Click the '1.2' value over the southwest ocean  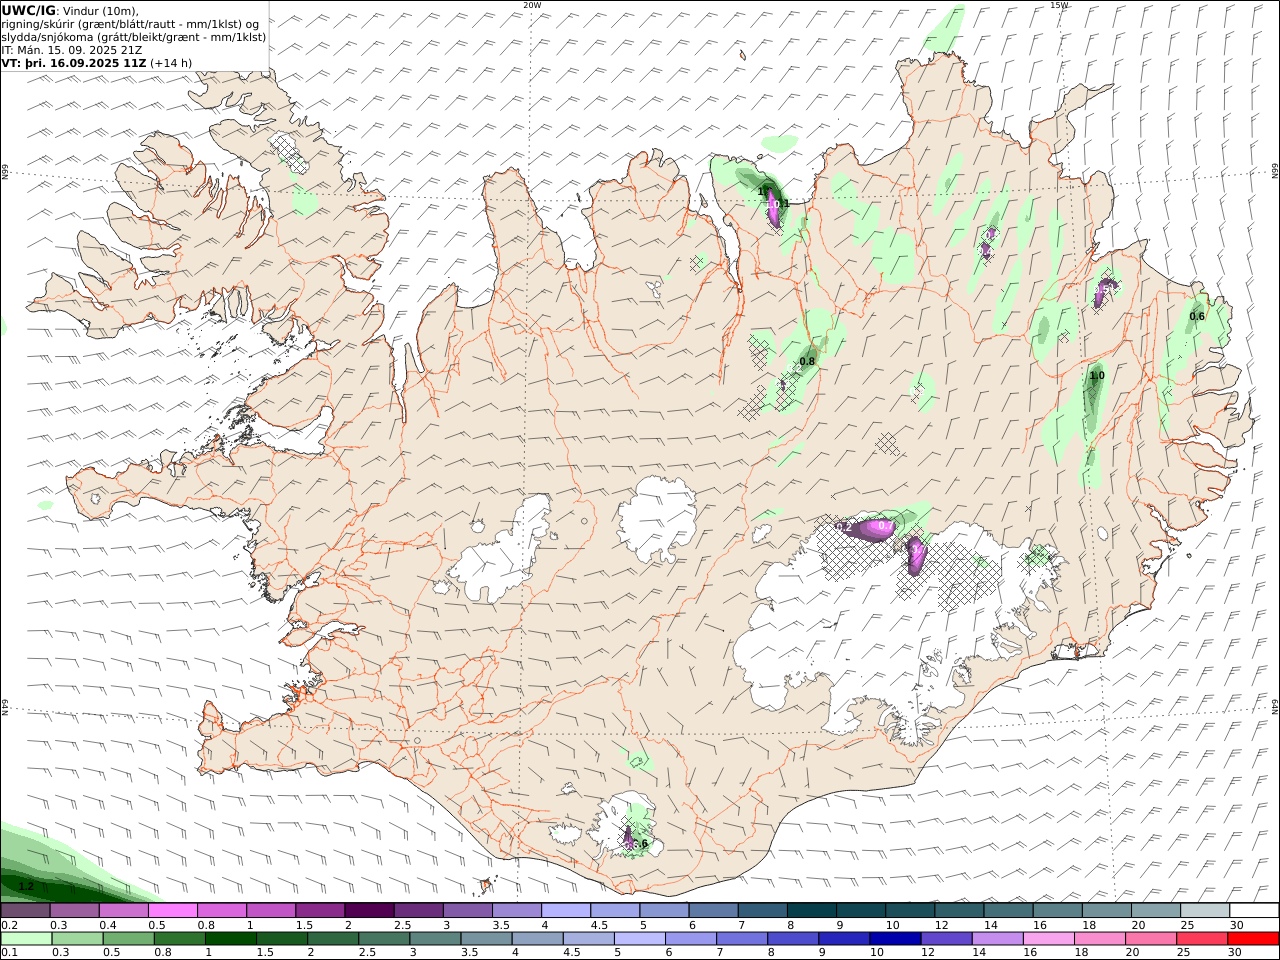27,886
